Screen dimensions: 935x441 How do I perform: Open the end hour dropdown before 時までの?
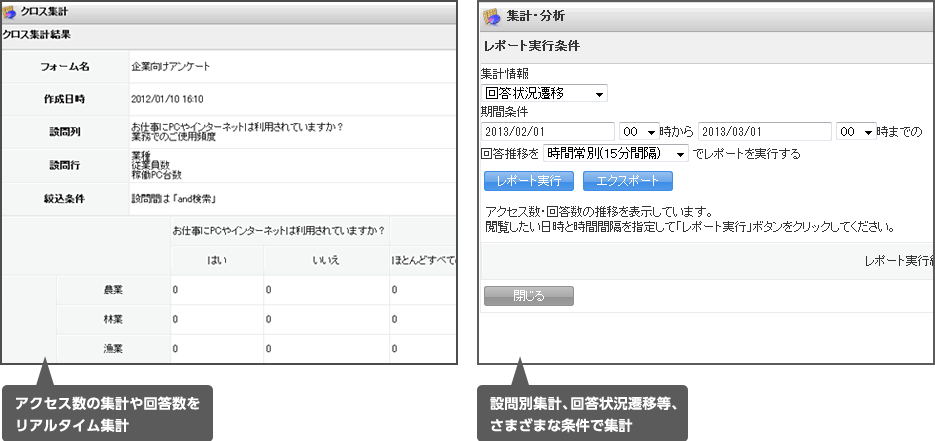856,131
